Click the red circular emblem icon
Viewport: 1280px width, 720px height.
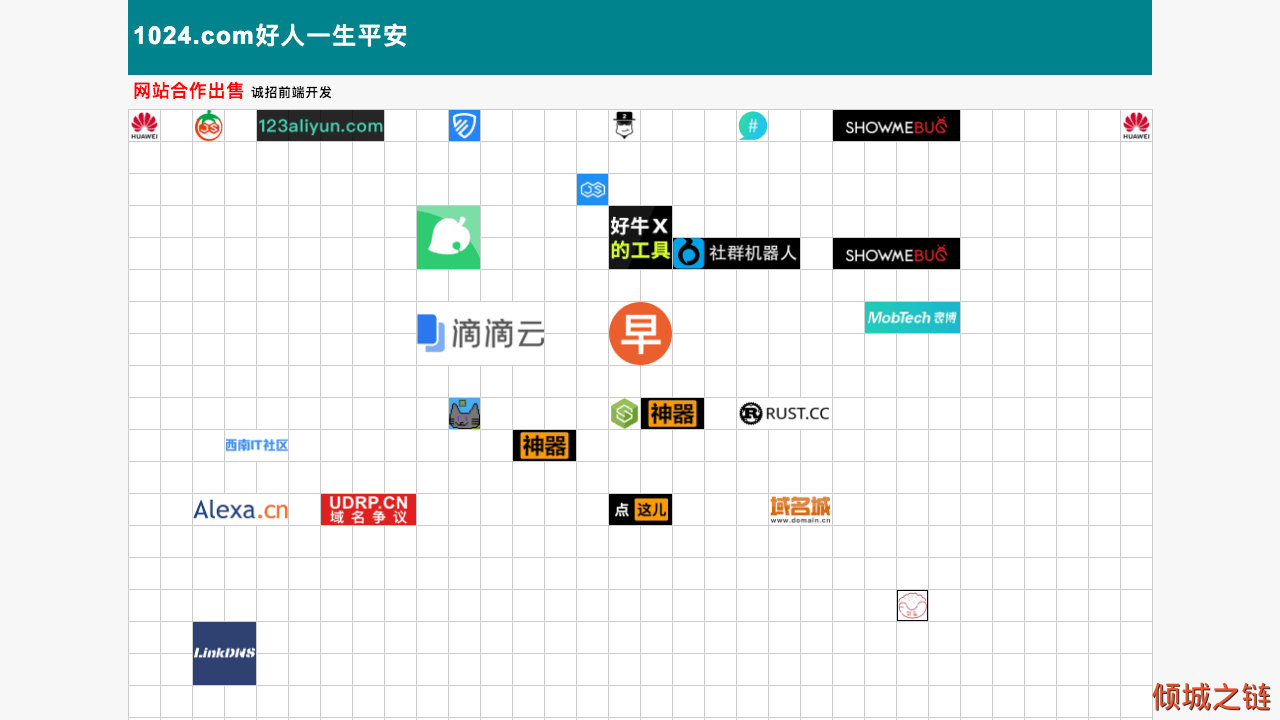(x=912, y=606)
